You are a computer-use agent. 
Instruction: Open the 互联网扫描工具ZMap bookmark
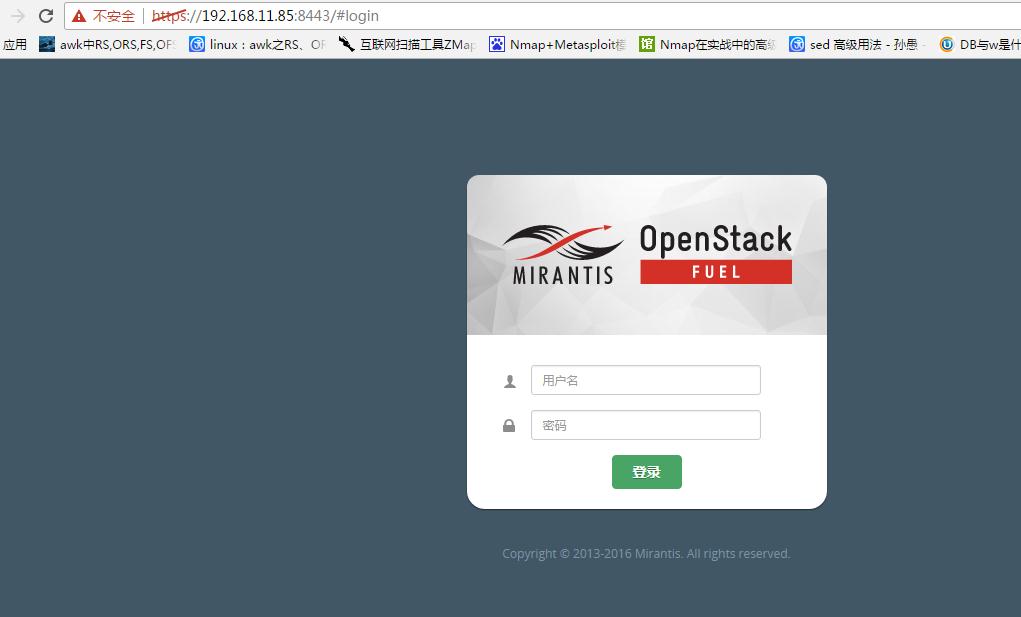(x=408, y=44)
